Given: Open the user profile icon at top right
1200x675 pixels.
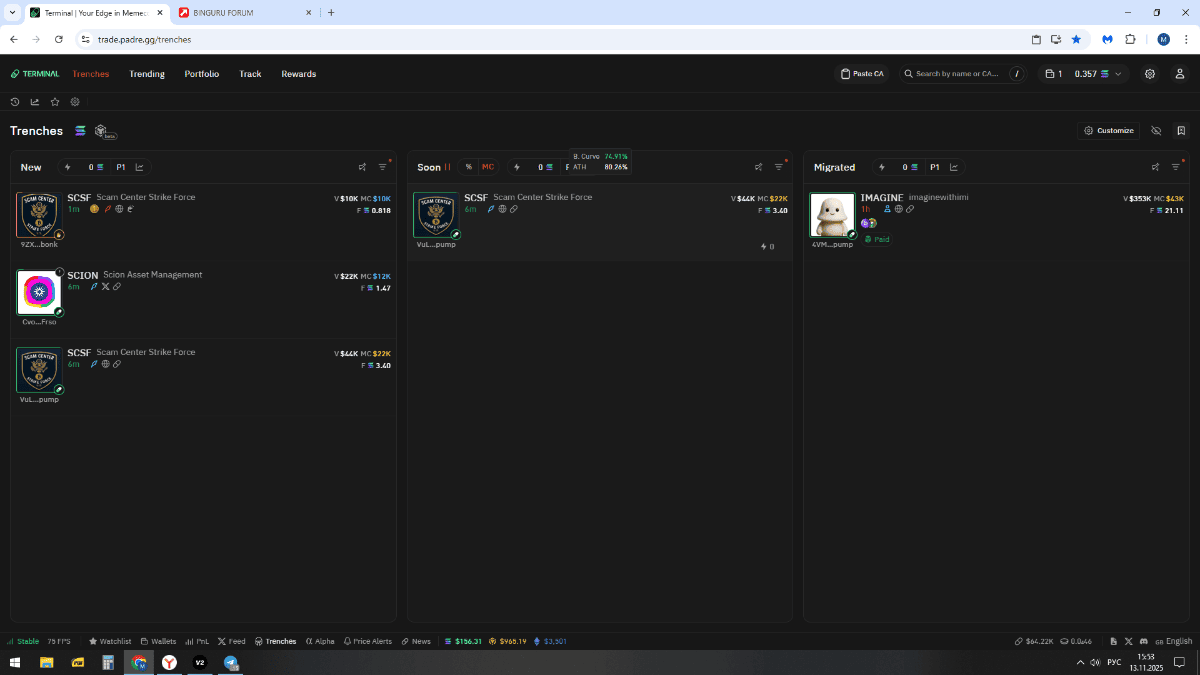Looking at the screenshot, I should tap(1180, 74).
